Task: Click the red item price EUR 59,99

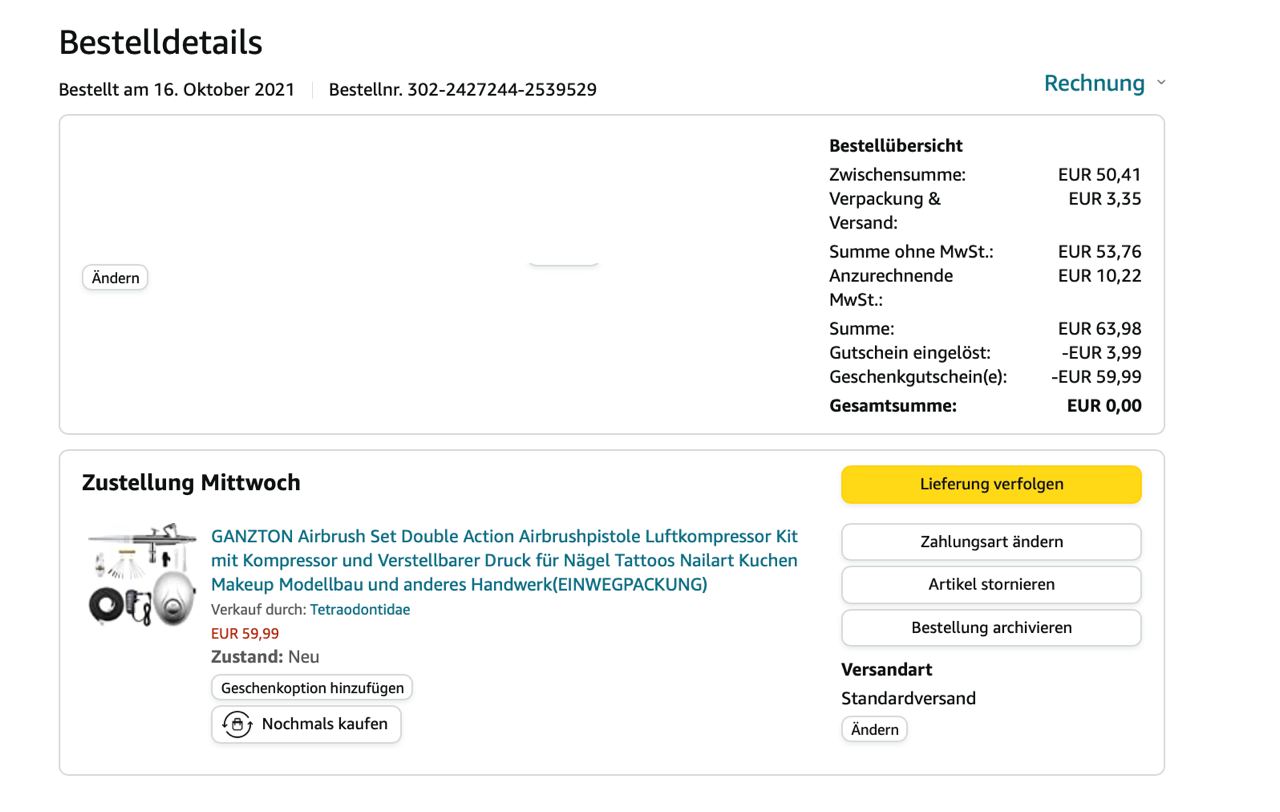Action: pos(245,633)
